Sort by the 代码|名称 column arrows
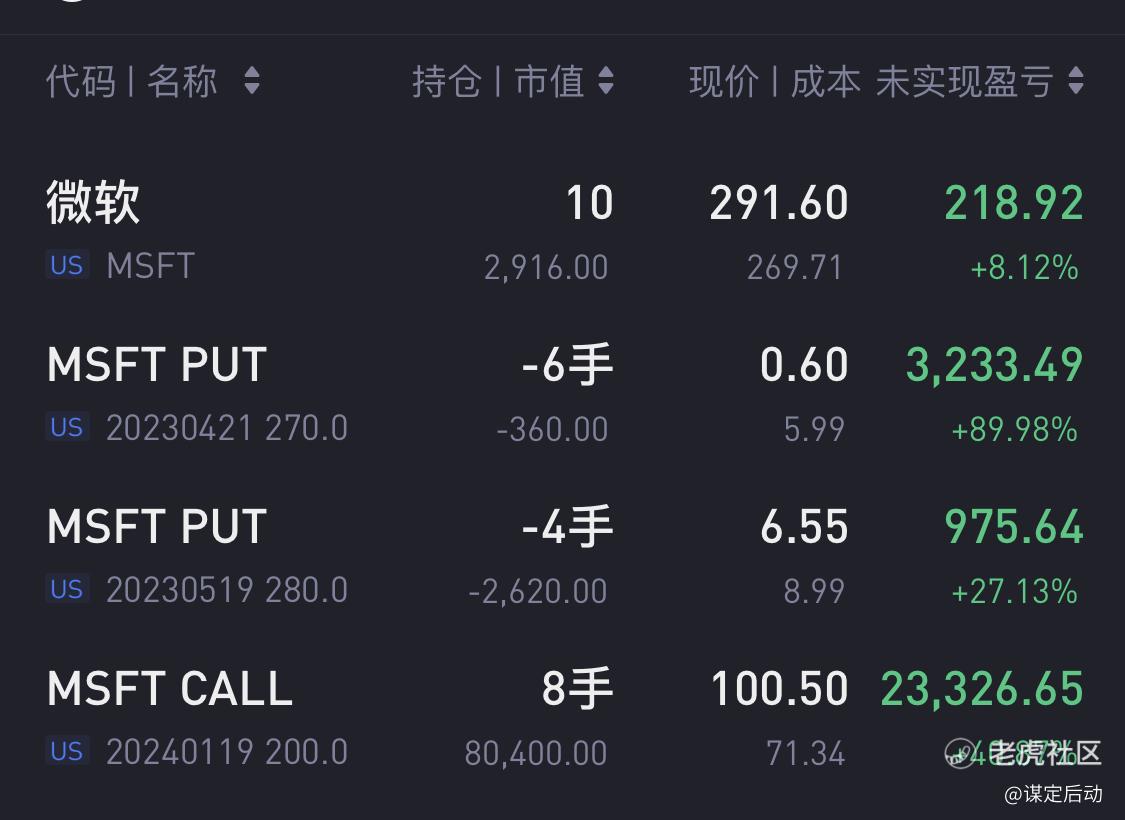The height and width of the screenshot is (820, 1125). (251, 80)
